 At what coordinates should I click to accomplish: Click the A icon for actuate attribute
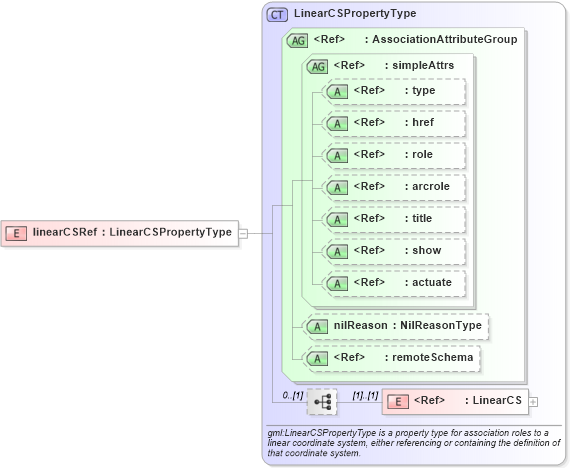coord(337,284)
